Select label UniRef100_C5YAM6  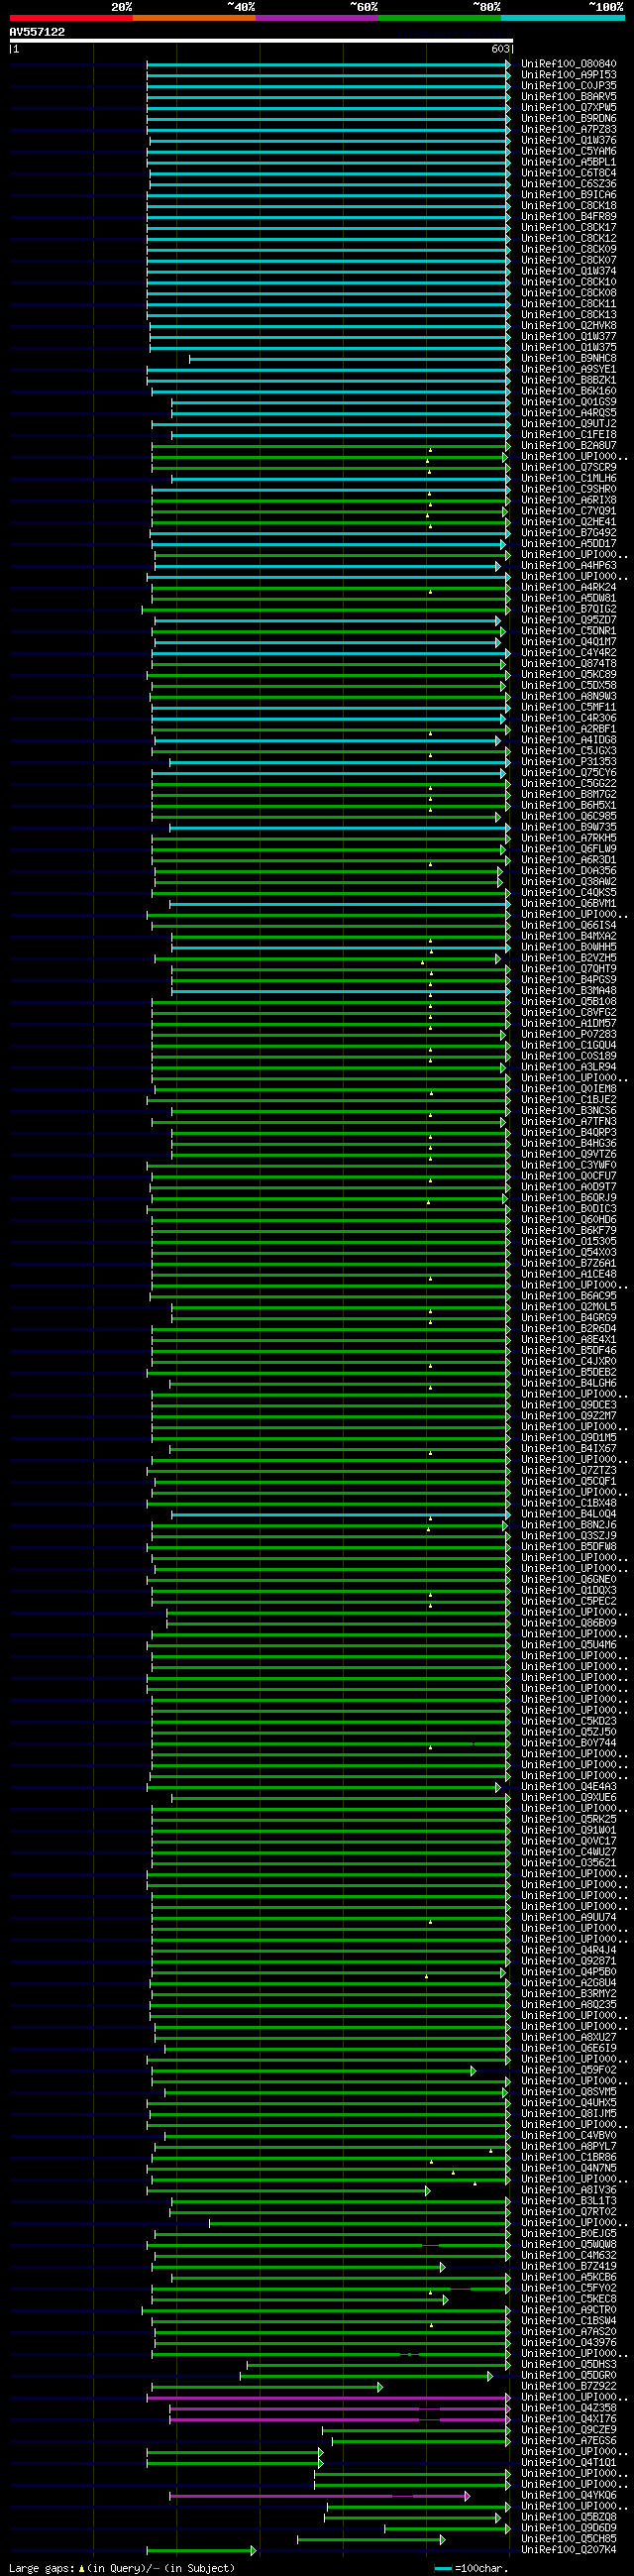tap(568, 152)
